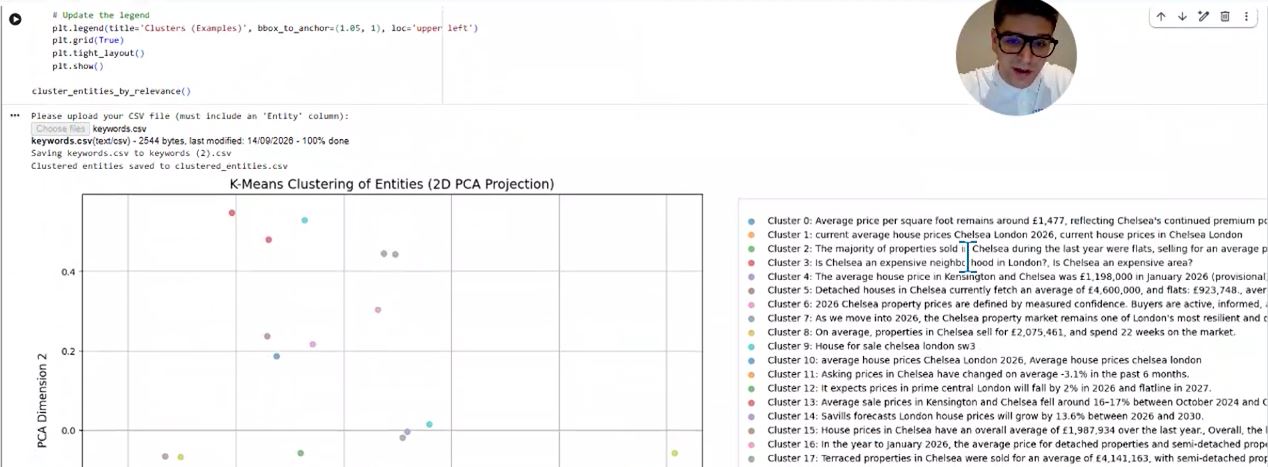Delete the cell using the trash icon
Viewport: 1268px width, 467px height.
[x=1225, y=17]
